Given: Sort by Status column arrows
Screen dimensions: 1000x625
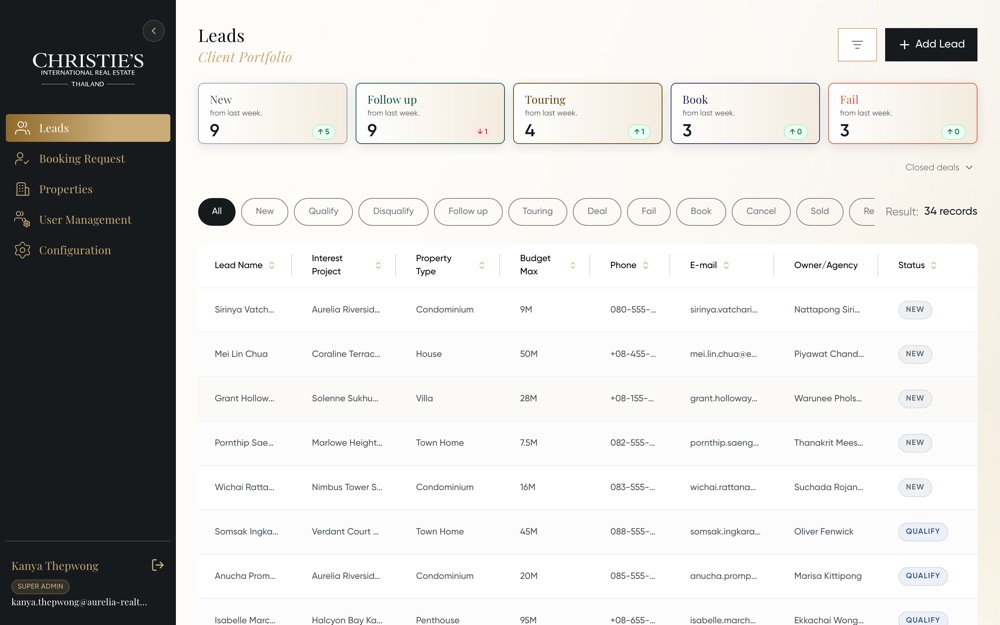Looking at the screenshot, I should 934,265.
